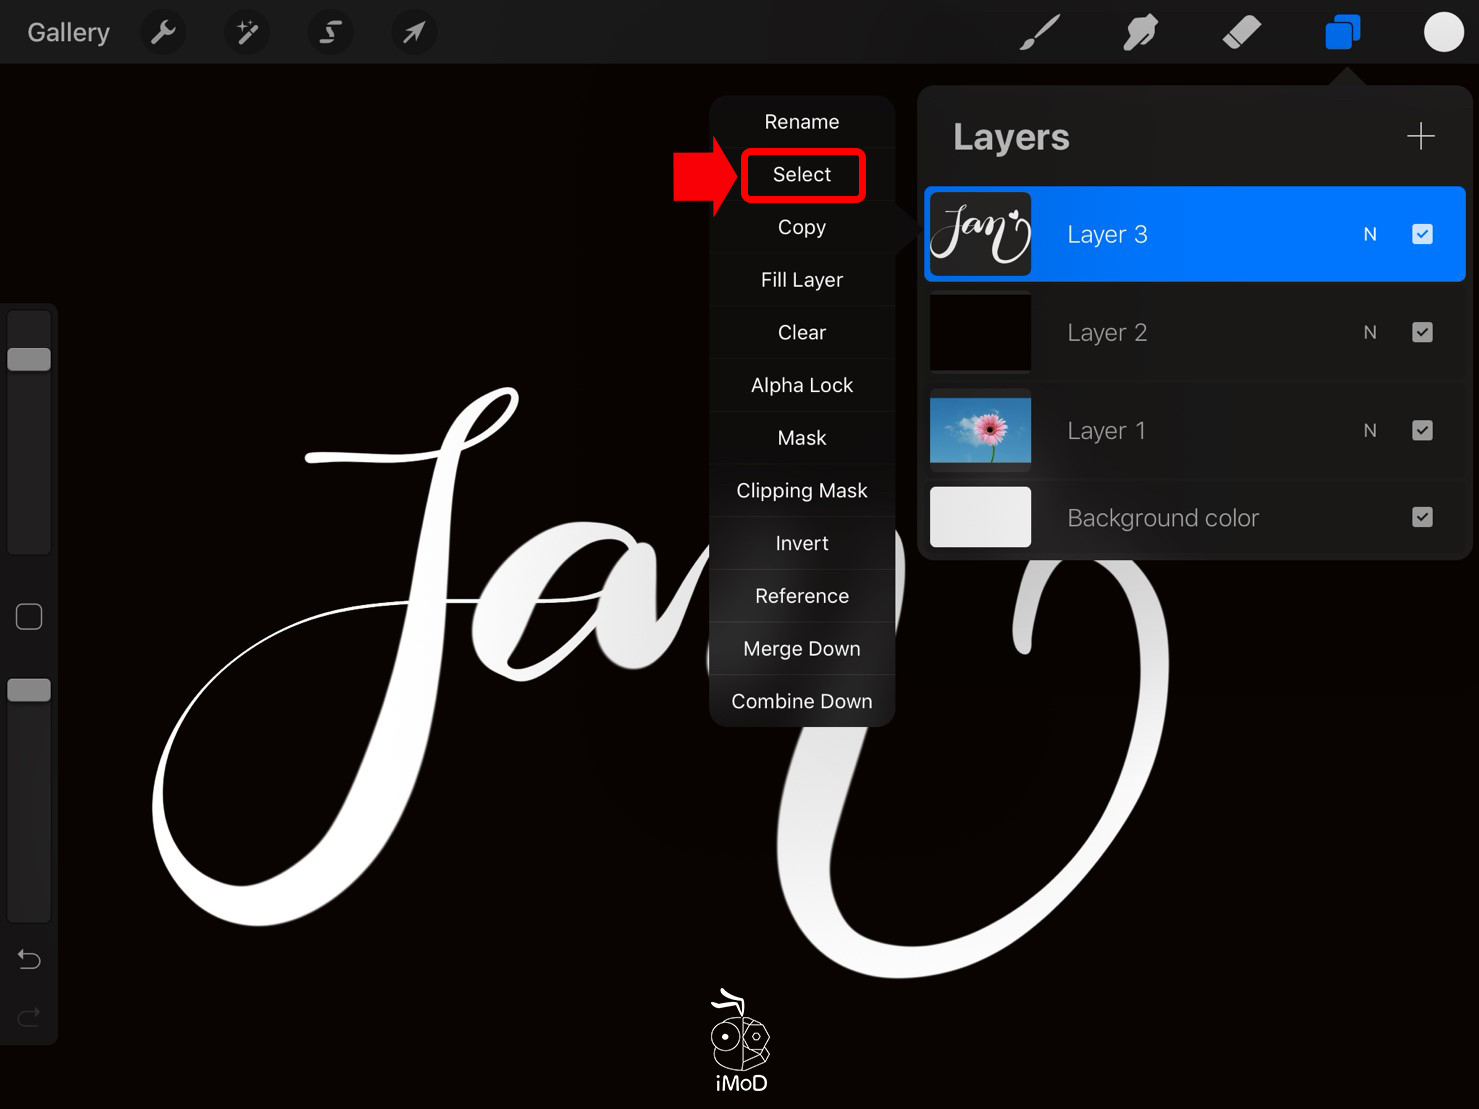The image size is (1479, 1109).
Task: Return to Gallery
Action: pyautogui.click(x=68, y=33)
